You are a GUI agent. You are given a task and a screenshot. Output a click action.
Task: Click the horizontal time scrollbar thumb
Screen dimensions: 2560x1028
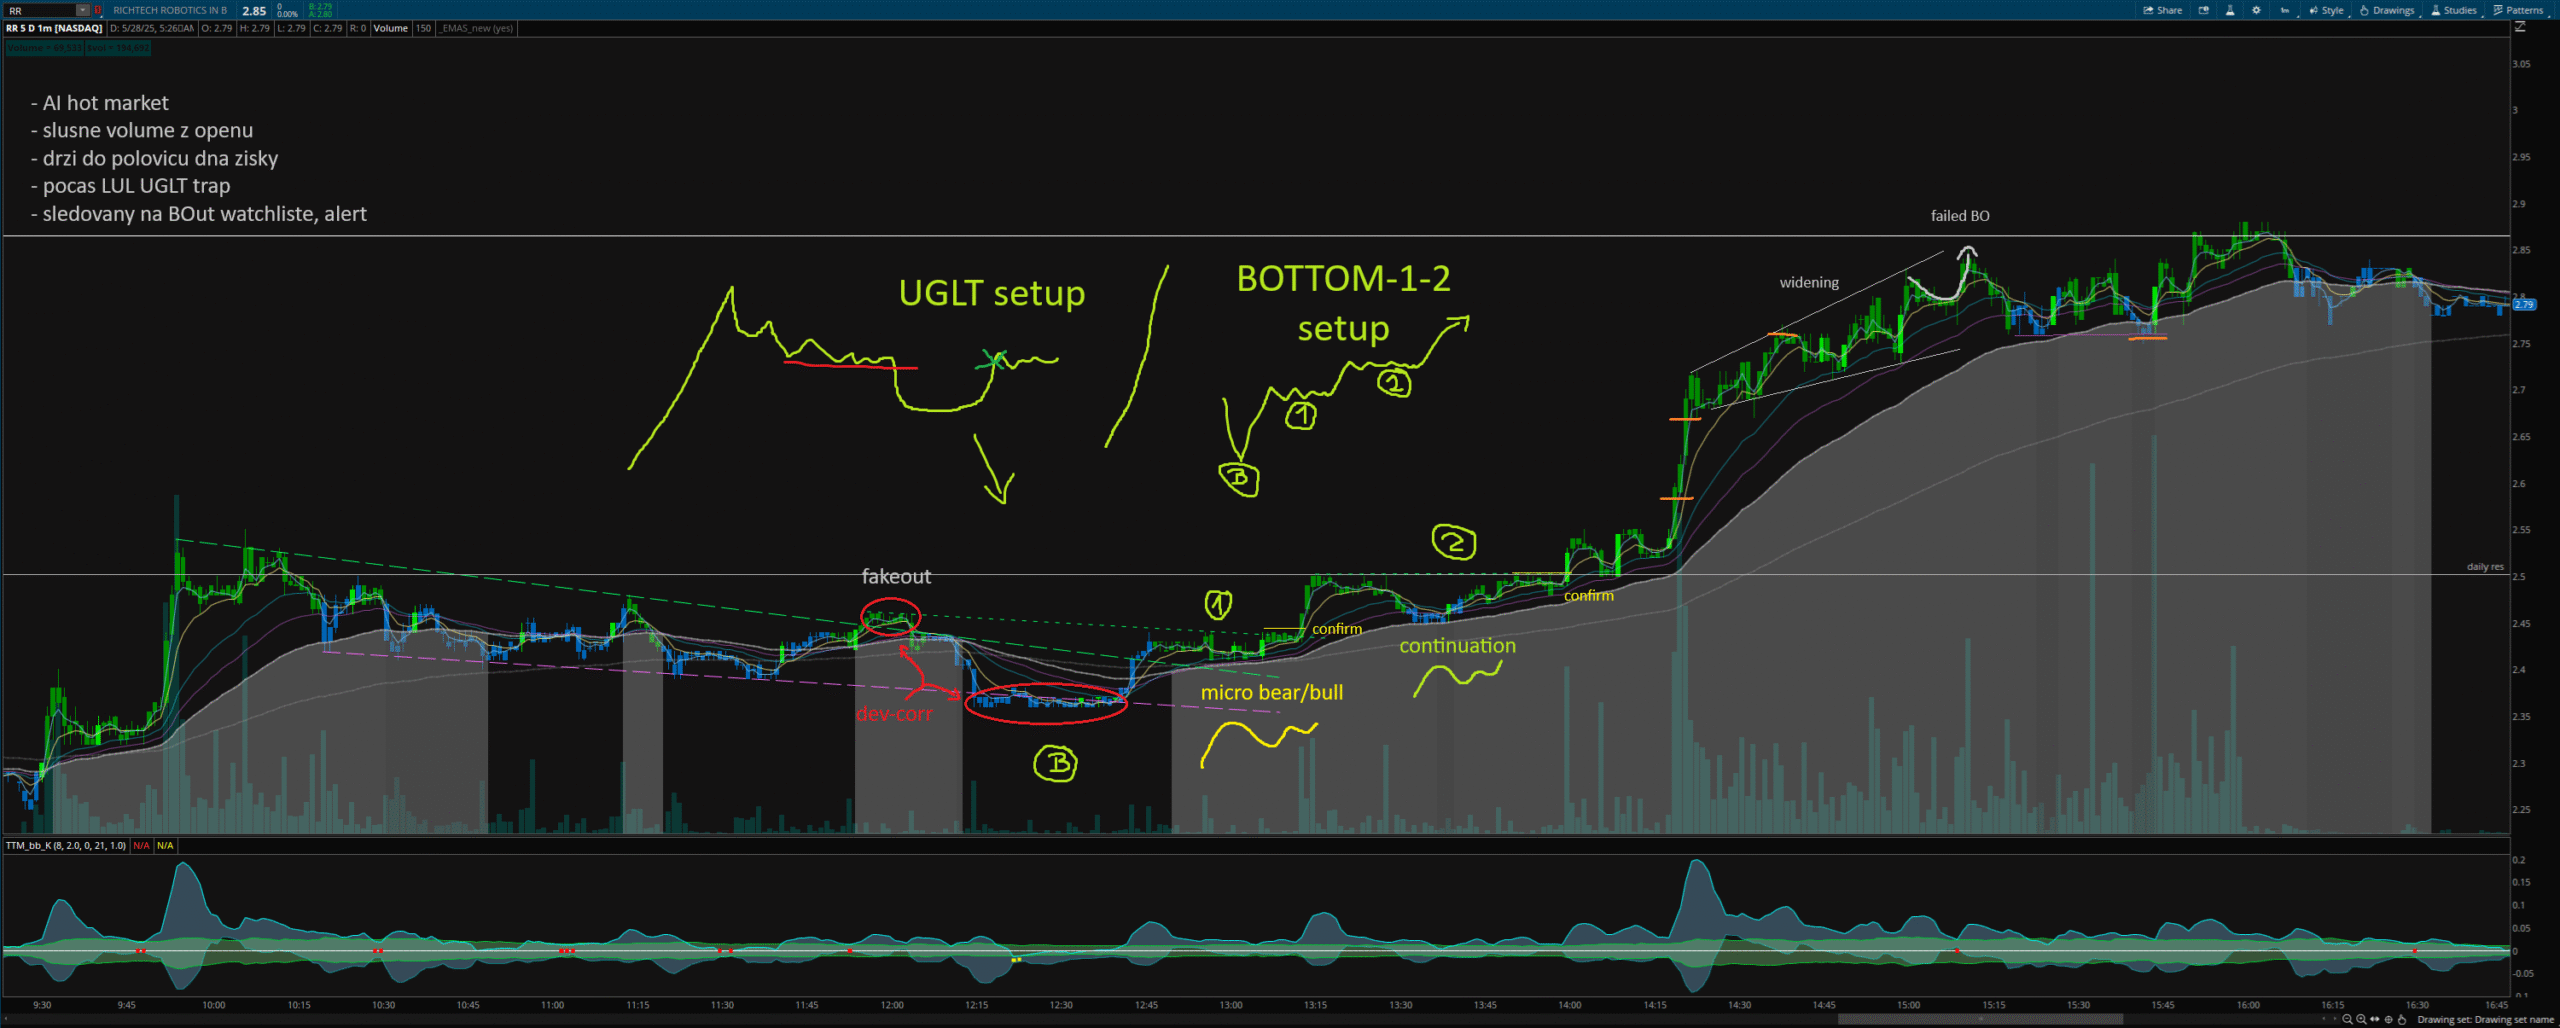(1980, 1020)
